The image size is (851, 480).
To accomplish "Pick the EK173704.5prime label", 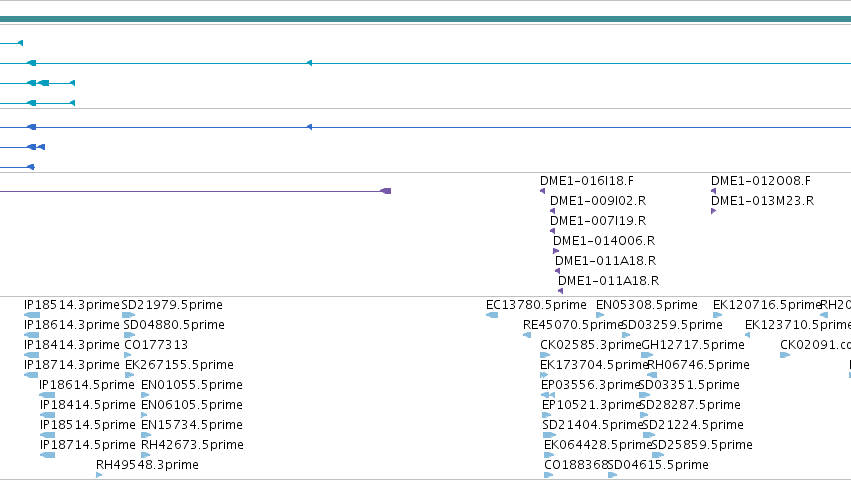I will coord(594,365).
